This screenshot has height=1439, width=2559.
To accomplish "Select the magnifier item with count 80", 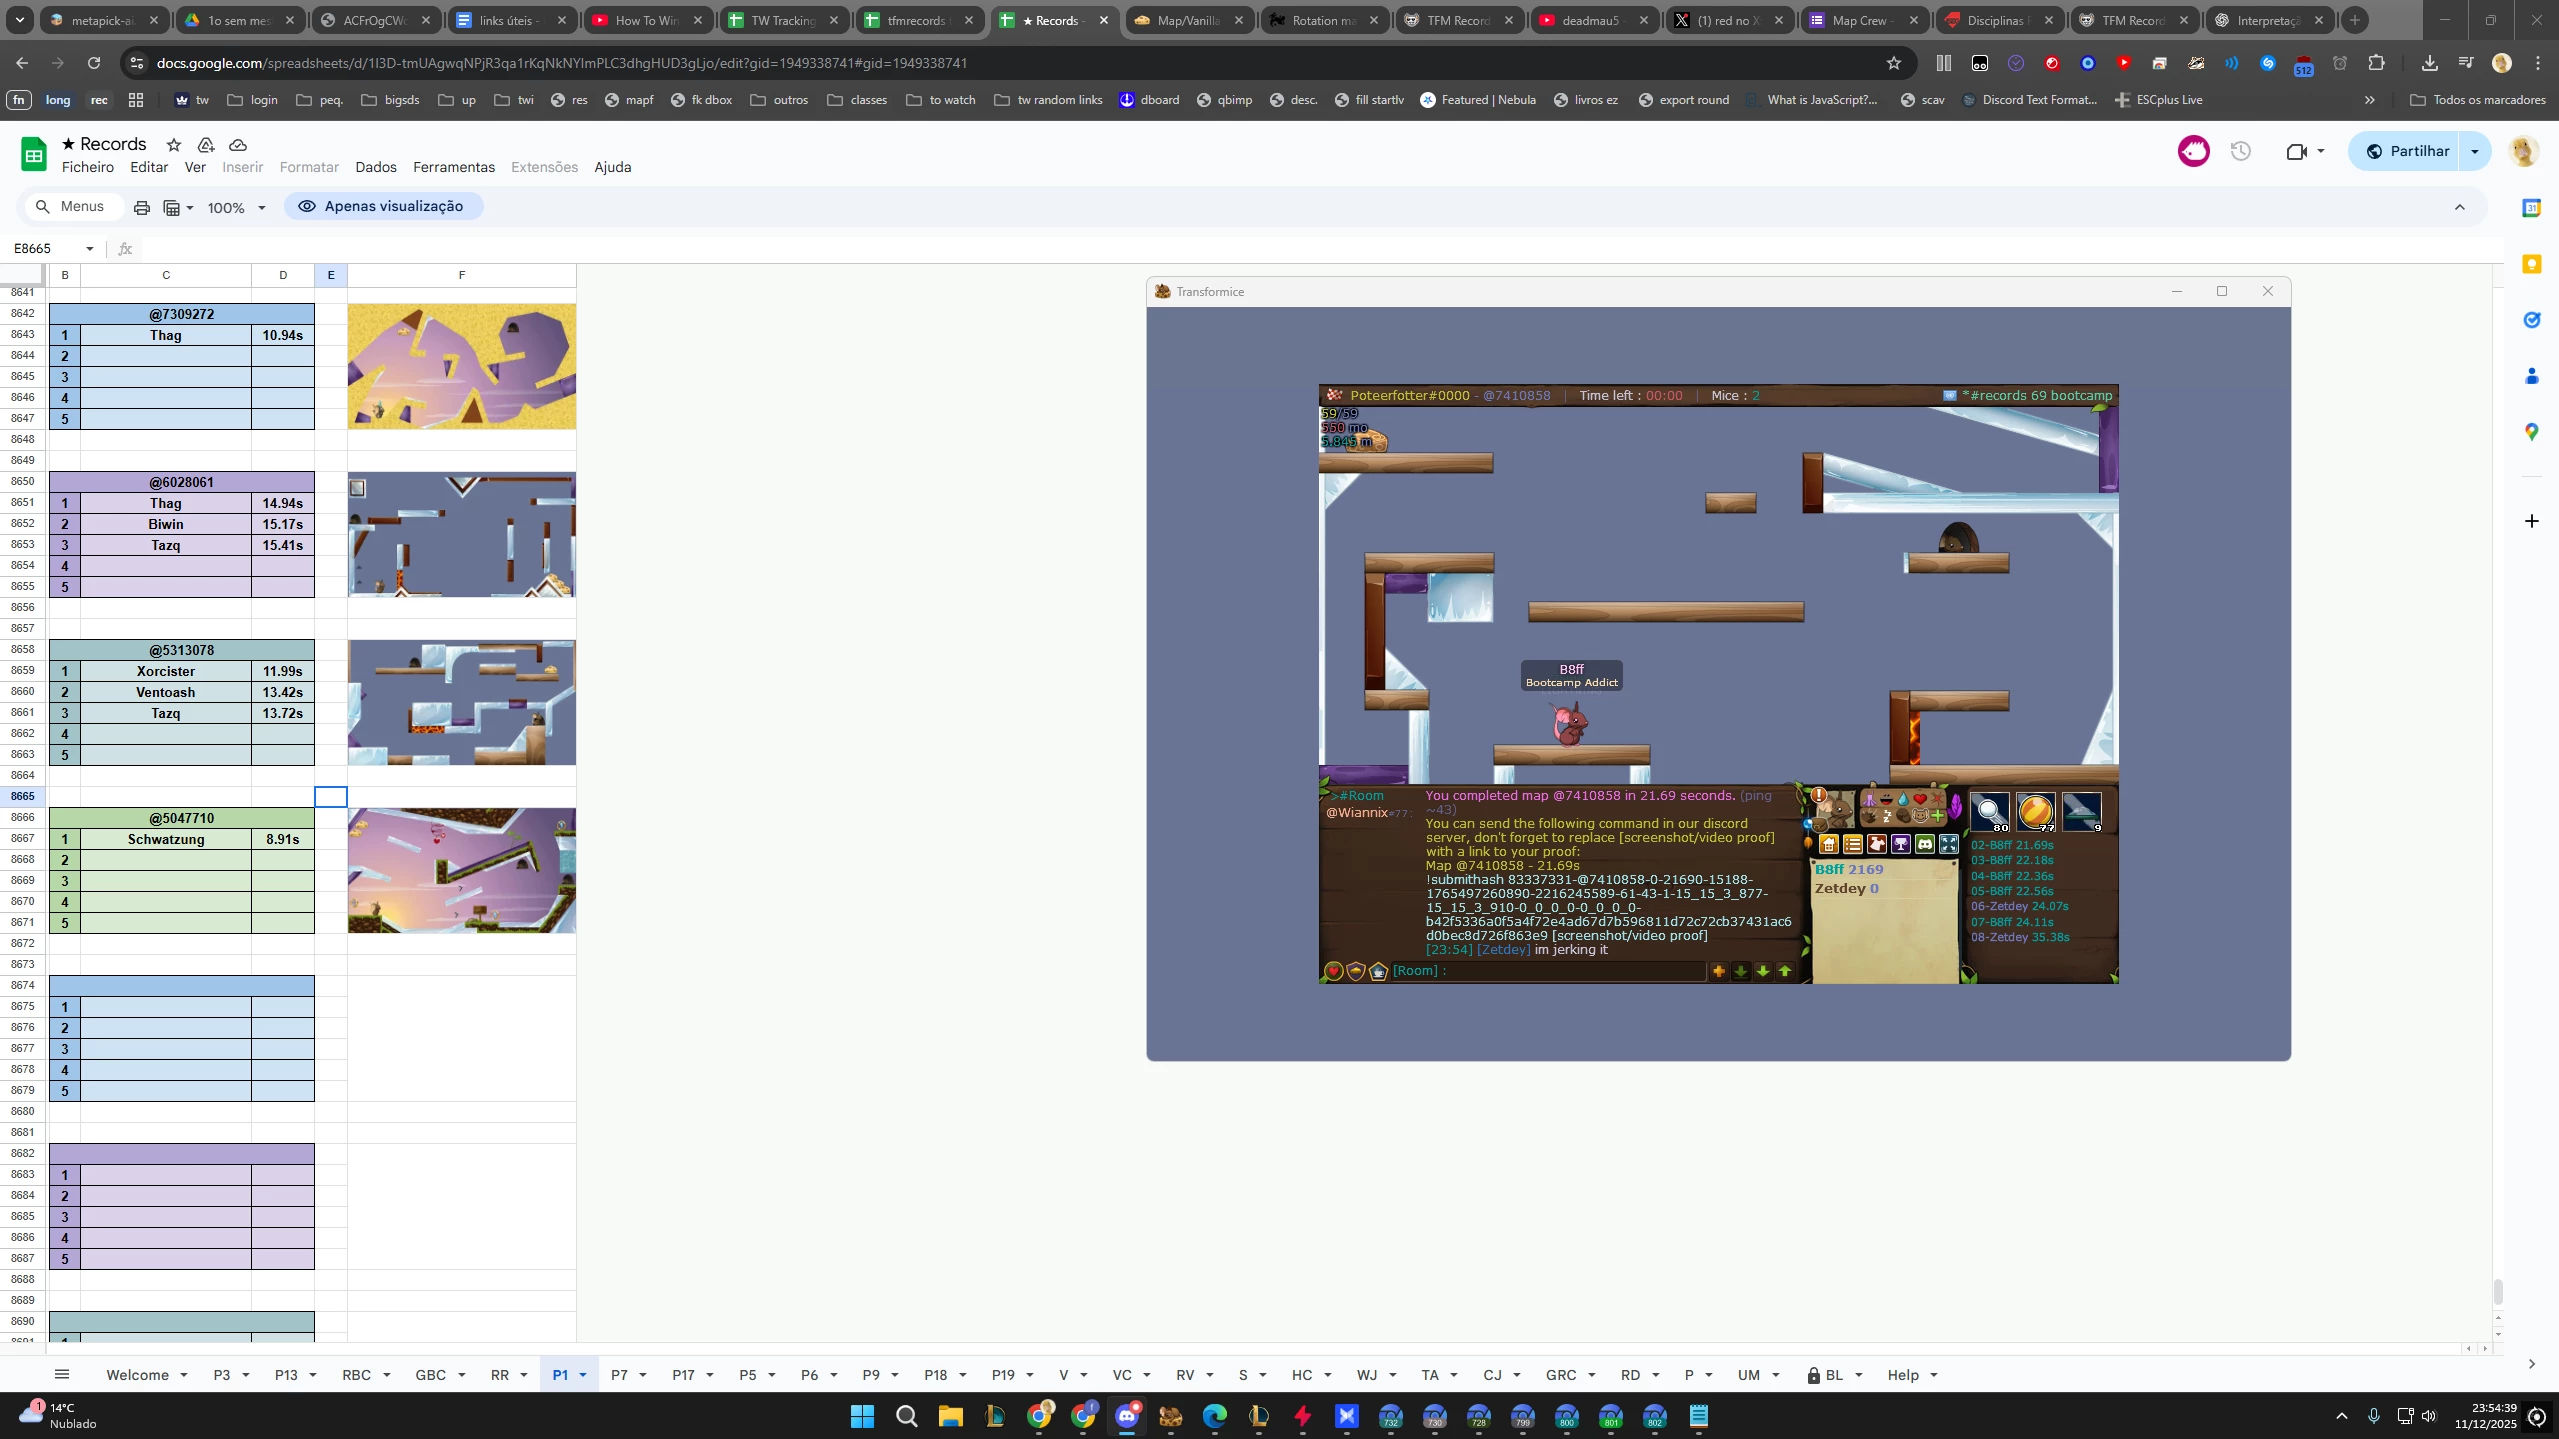I will [1990, 812].
